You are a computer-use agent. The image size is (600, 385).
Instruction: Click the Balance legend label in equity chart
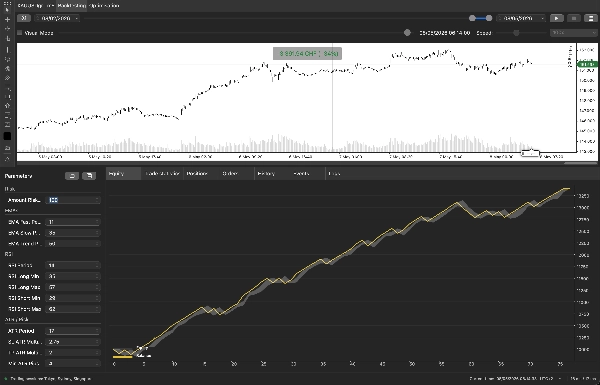point(143,356)
